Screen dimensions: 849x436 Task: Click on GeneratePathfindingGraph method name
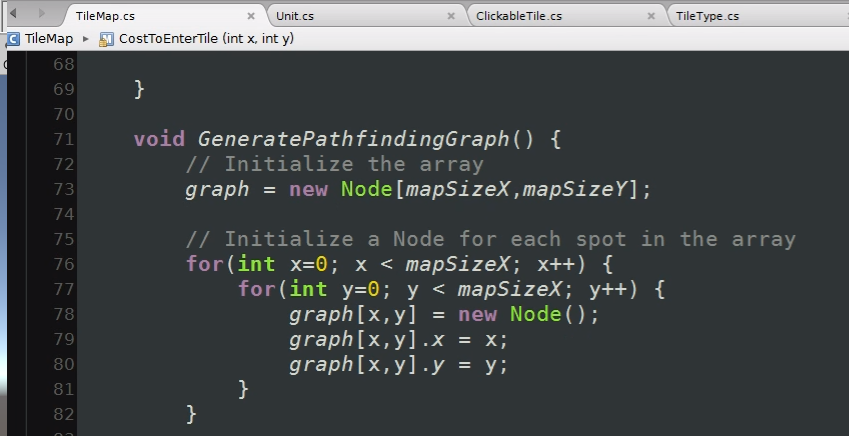tap(354, 140)
